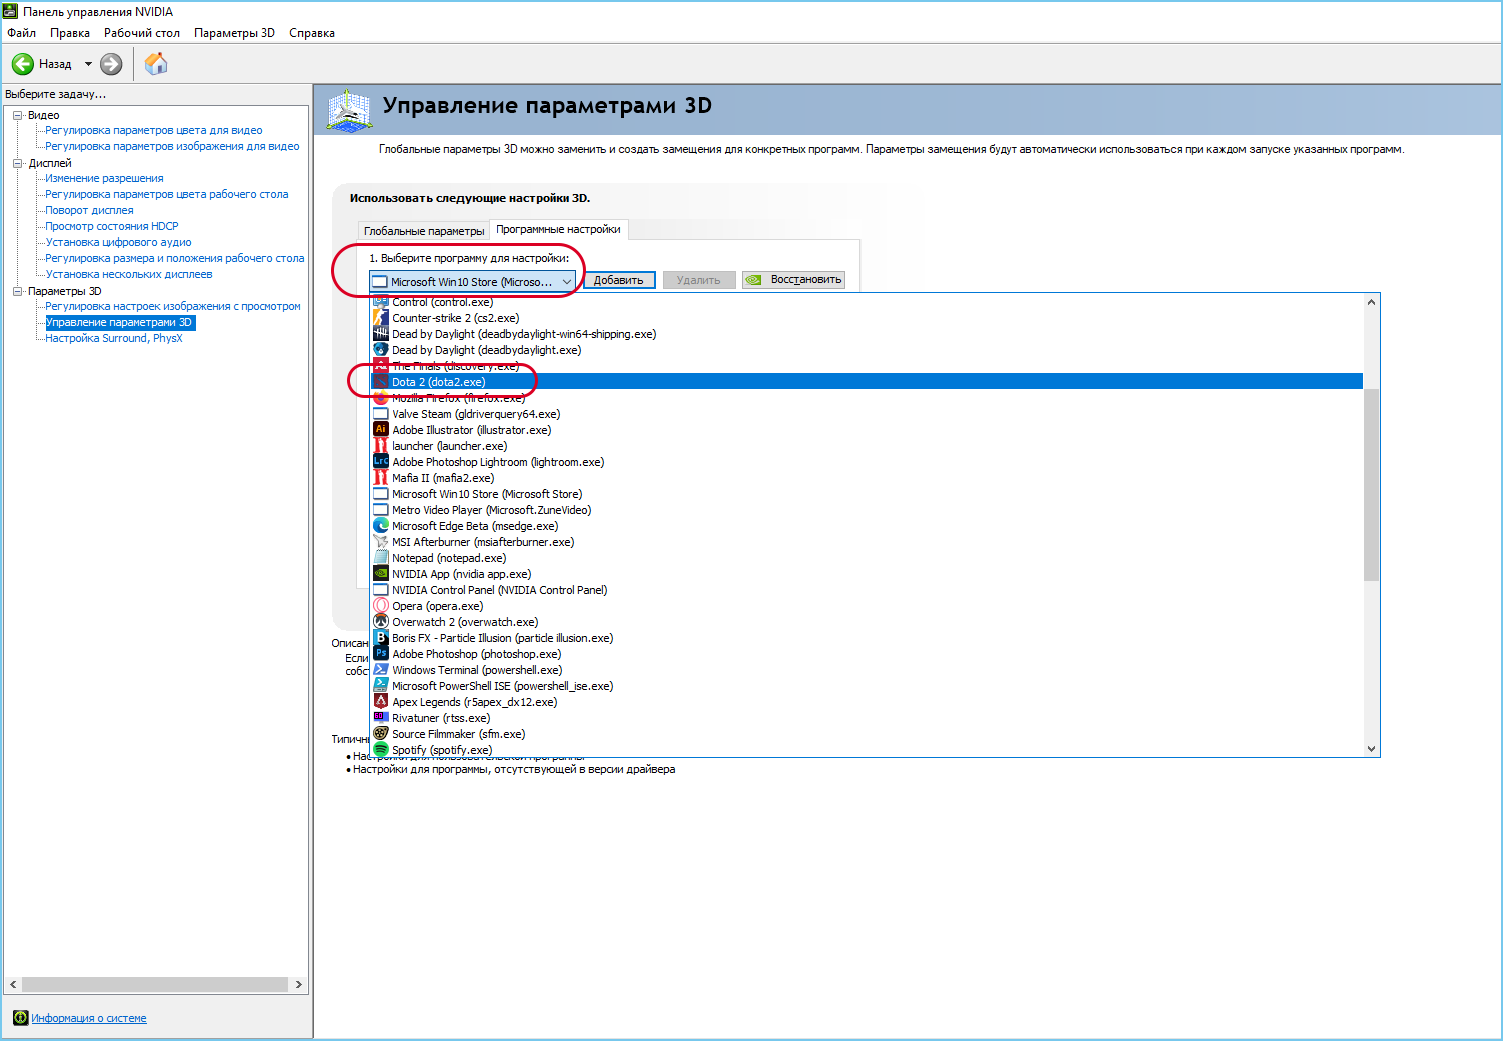This screenshot has height=1041, width=1503.
Task: Collapse the Видео tree node
Action: coord(18,115)
